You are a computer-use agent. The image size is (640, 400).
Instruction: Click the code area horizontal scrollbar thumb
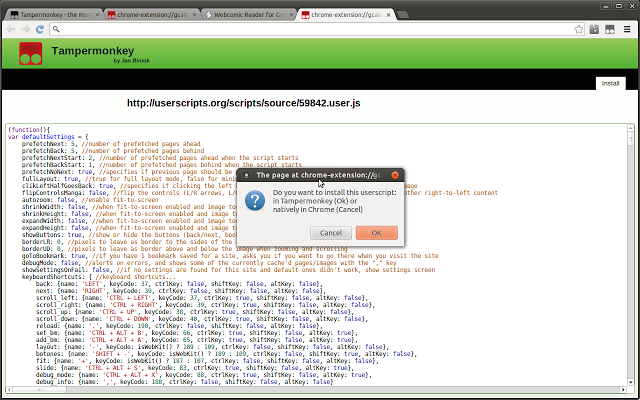[40, 389]
